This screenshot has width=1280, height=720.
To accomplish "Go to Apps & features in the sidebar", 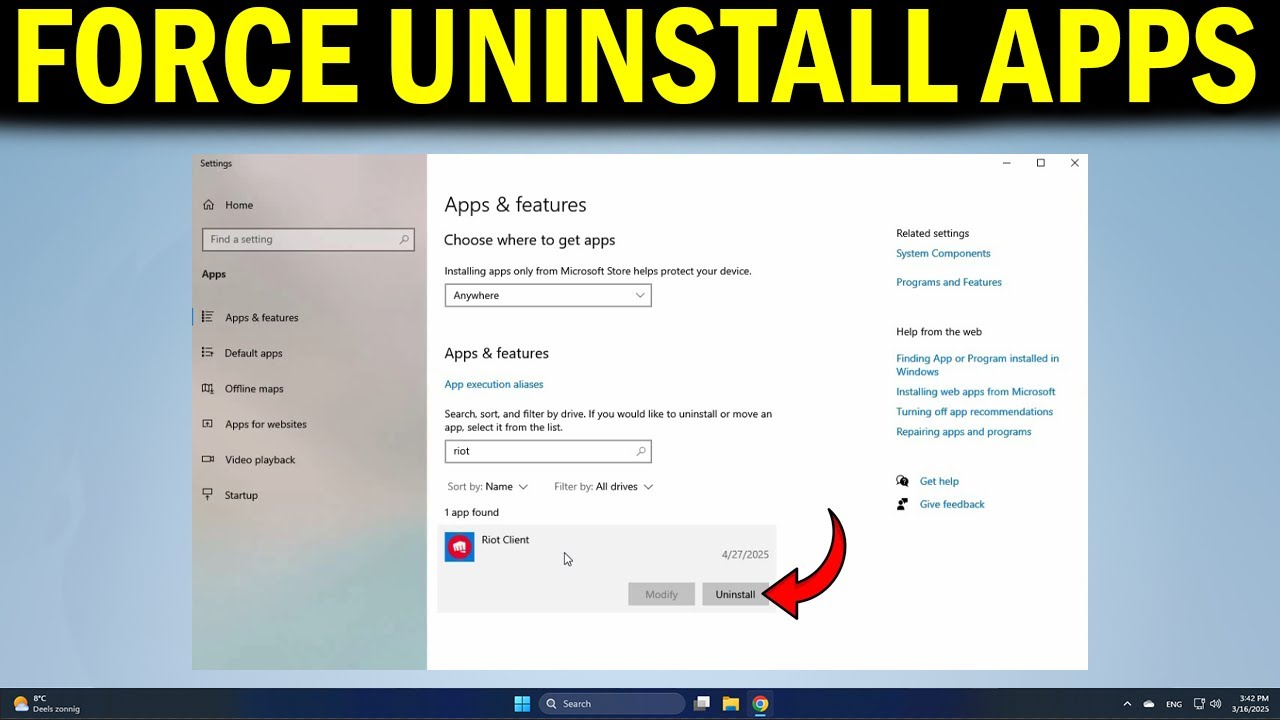I will (x=262, y=318).
